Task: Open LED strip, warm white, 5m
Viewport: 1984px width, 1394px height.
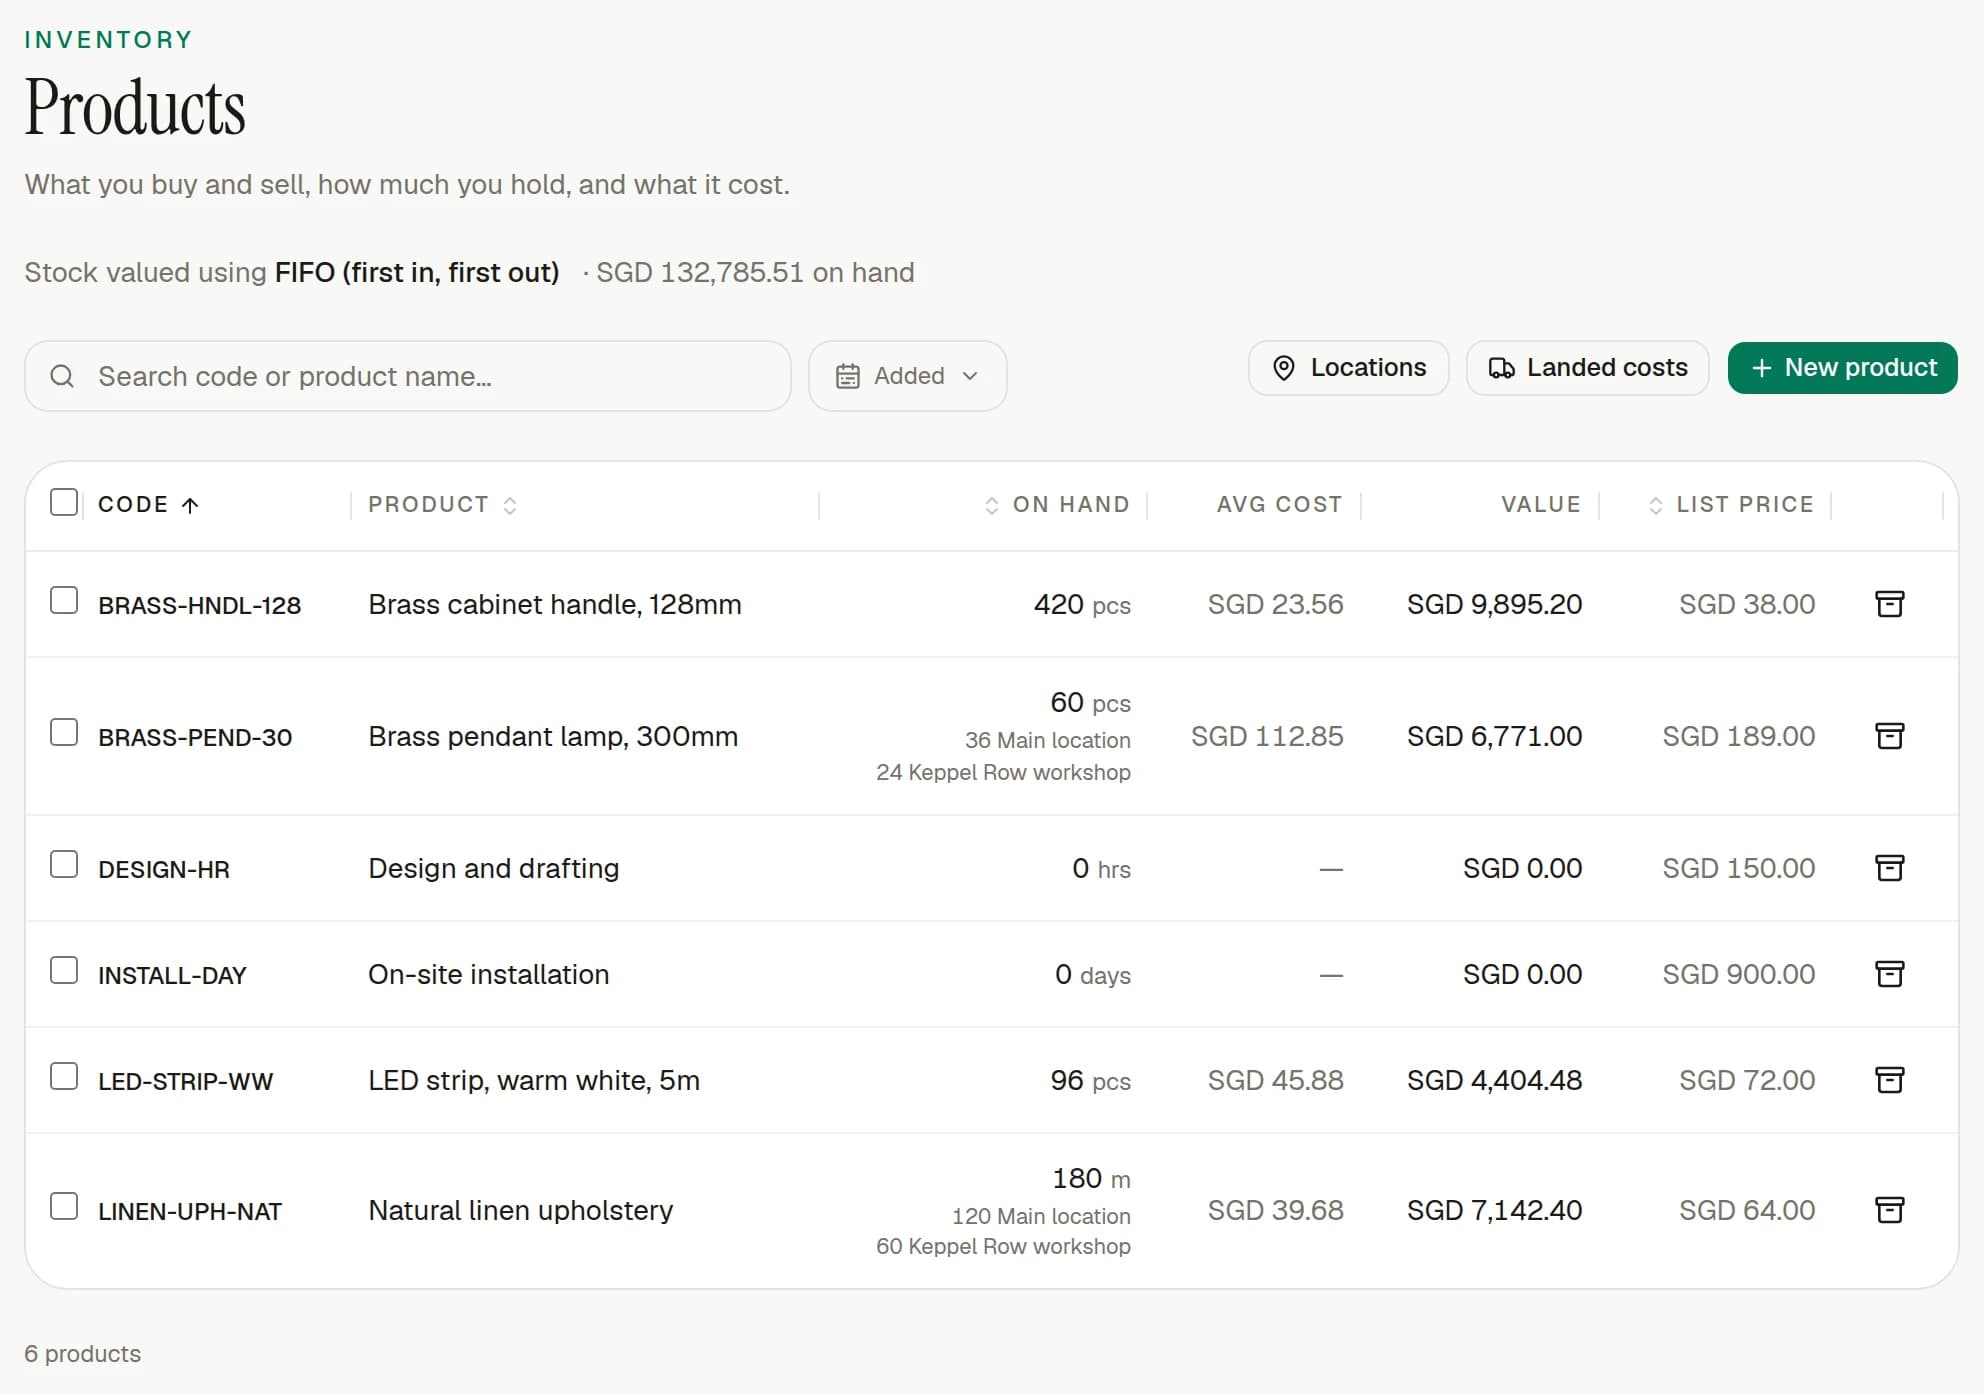Action: coord(534,1080)
